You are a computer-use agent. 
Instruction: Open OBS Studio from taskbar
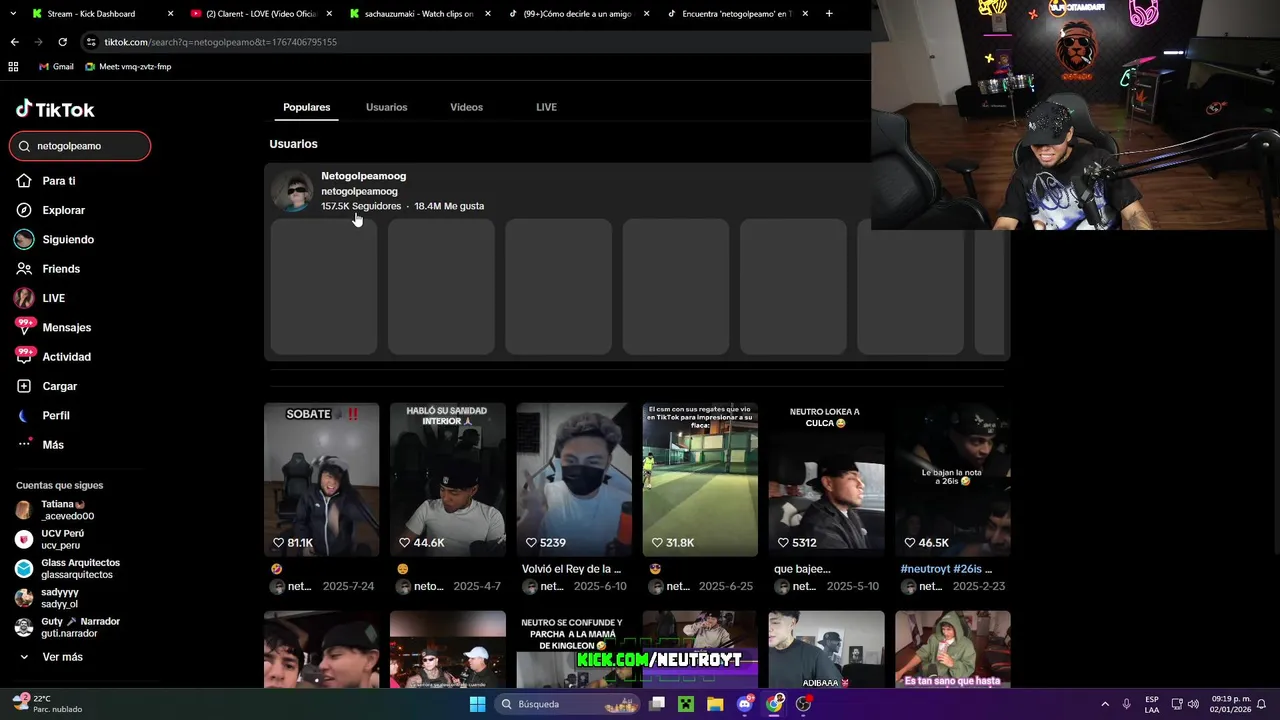pyautogui.click(x=803, y=704)
